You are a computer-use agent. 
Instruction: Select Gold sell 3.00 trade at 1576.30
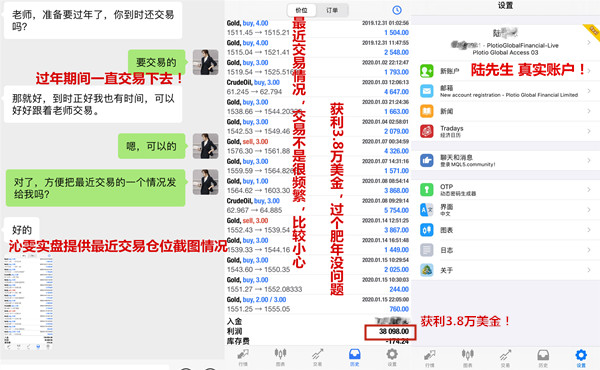pyautogui.click(x=318, y=146)
